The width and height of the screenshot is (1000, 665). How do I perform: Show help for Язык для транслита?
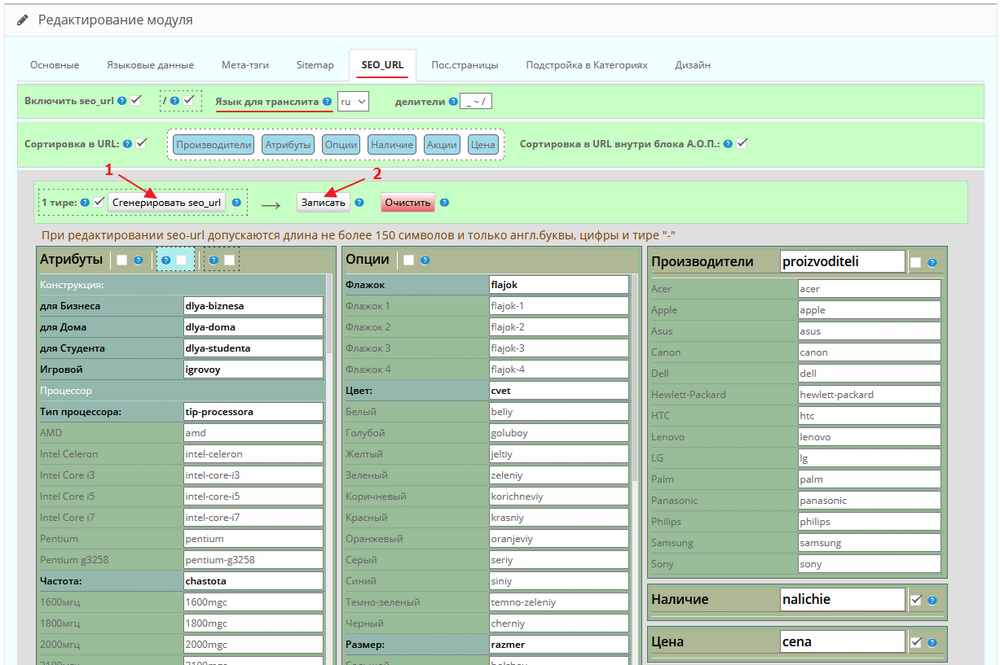pos(327,101)
